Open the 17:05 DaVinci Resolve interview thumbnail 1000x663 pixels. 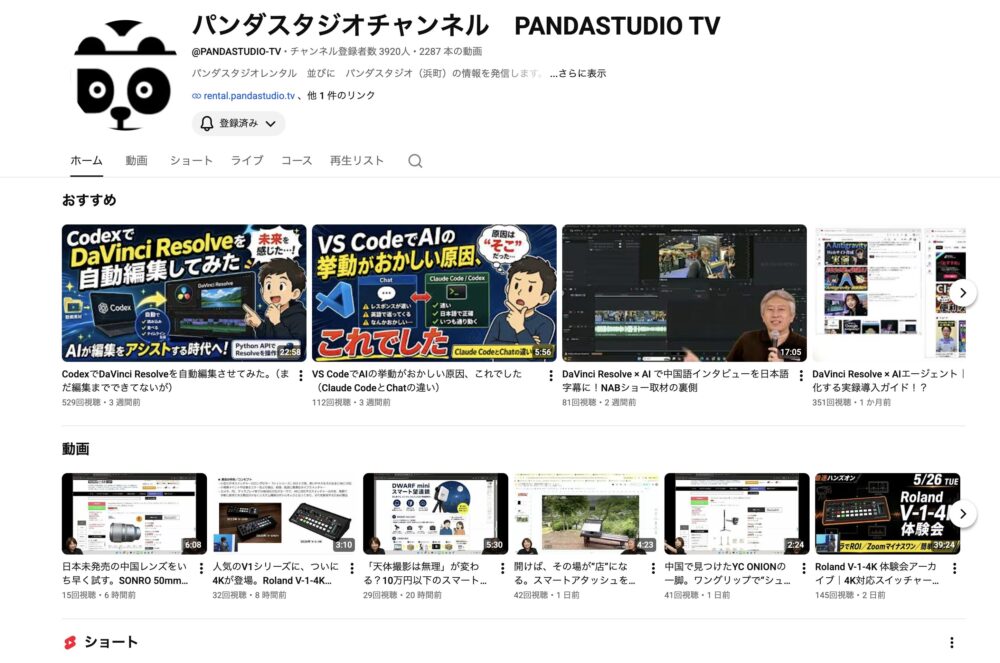pyautogui.click(x=684, y=293)
